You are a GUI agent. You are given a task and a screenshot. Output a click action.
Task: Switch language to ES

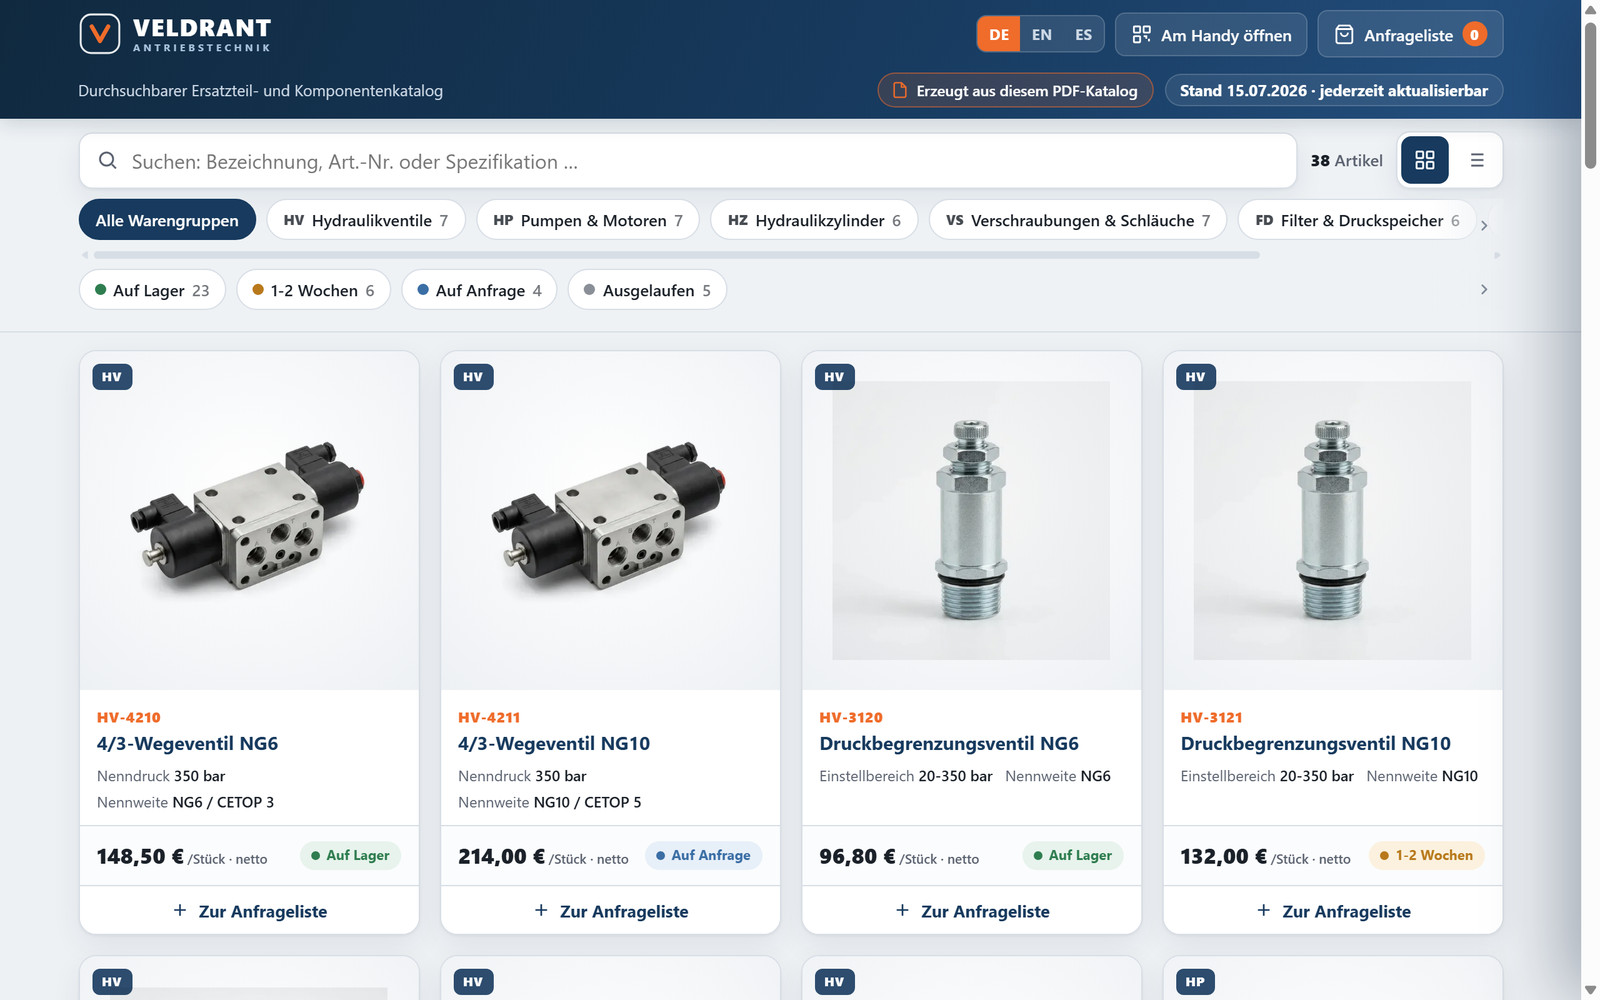(x=1083, y=34)
